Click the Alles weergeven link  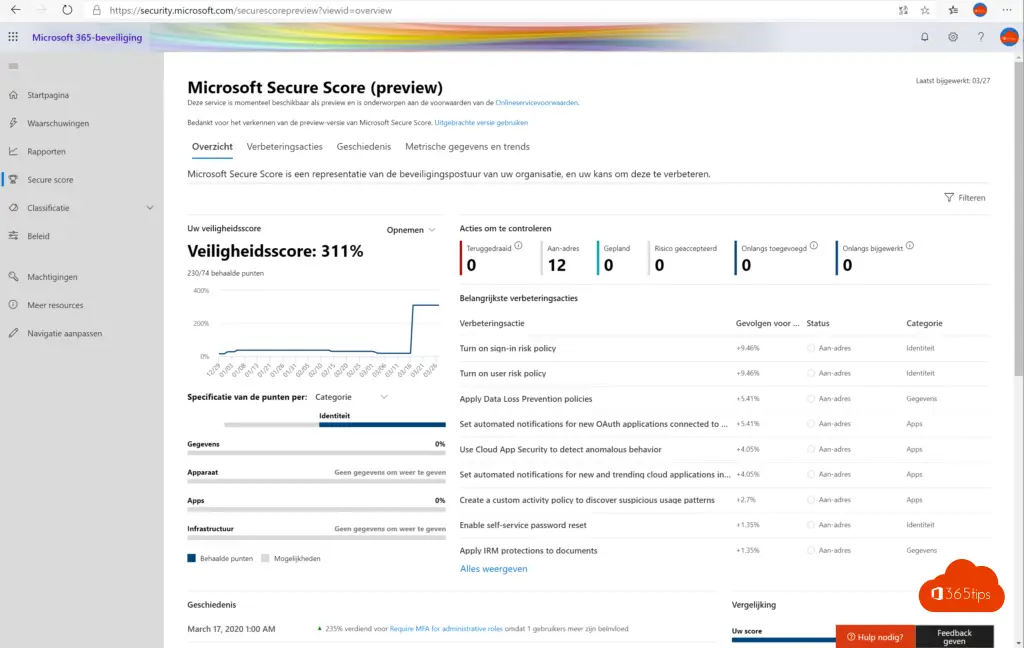(494, 569)
